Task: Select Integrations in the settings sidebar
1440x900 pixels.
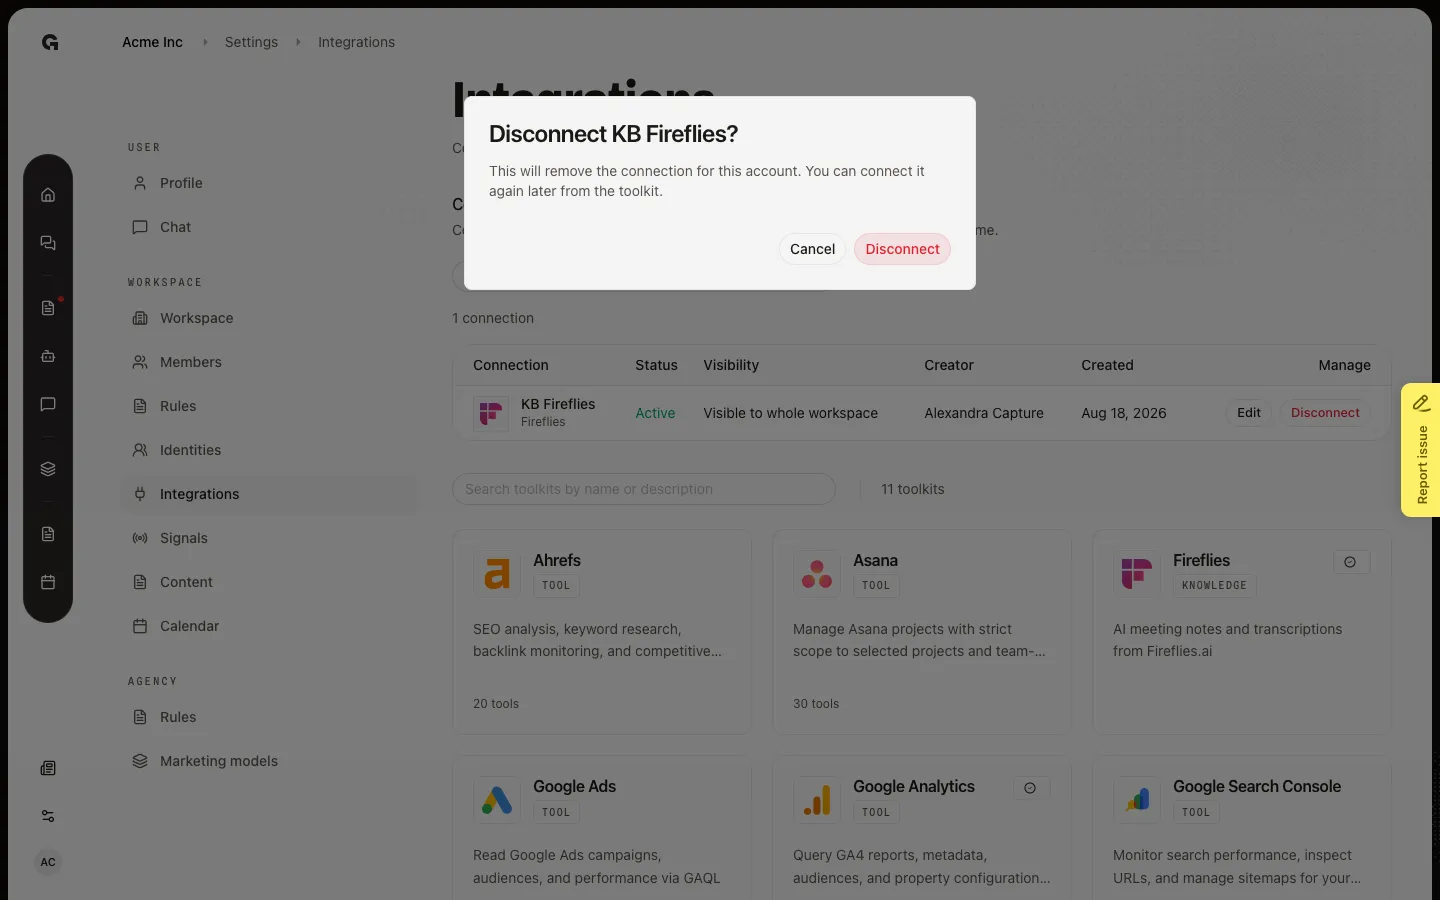Action: [270, 494]
